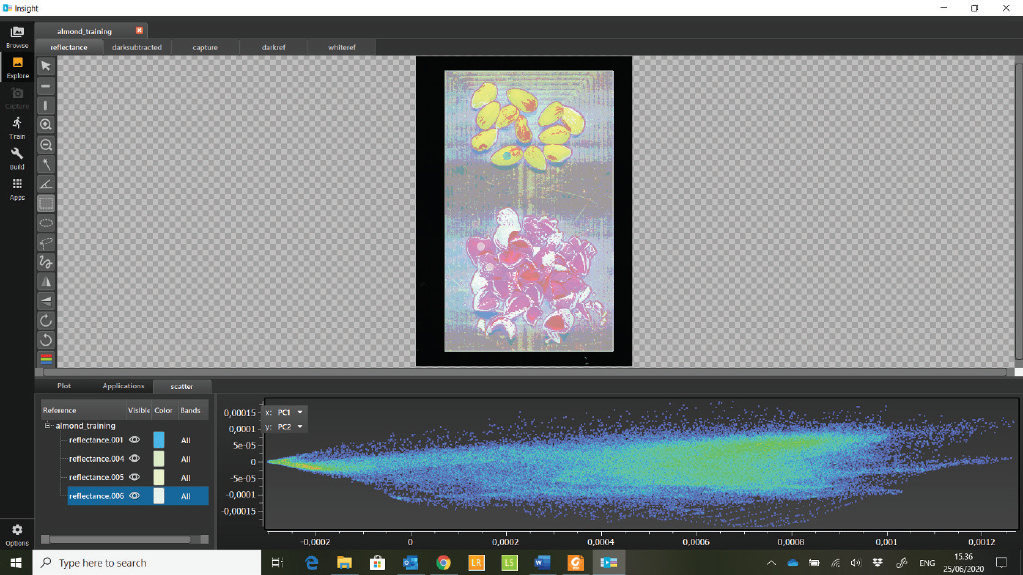Open Options at bottom of sidebar

click(x=17, y=533)
